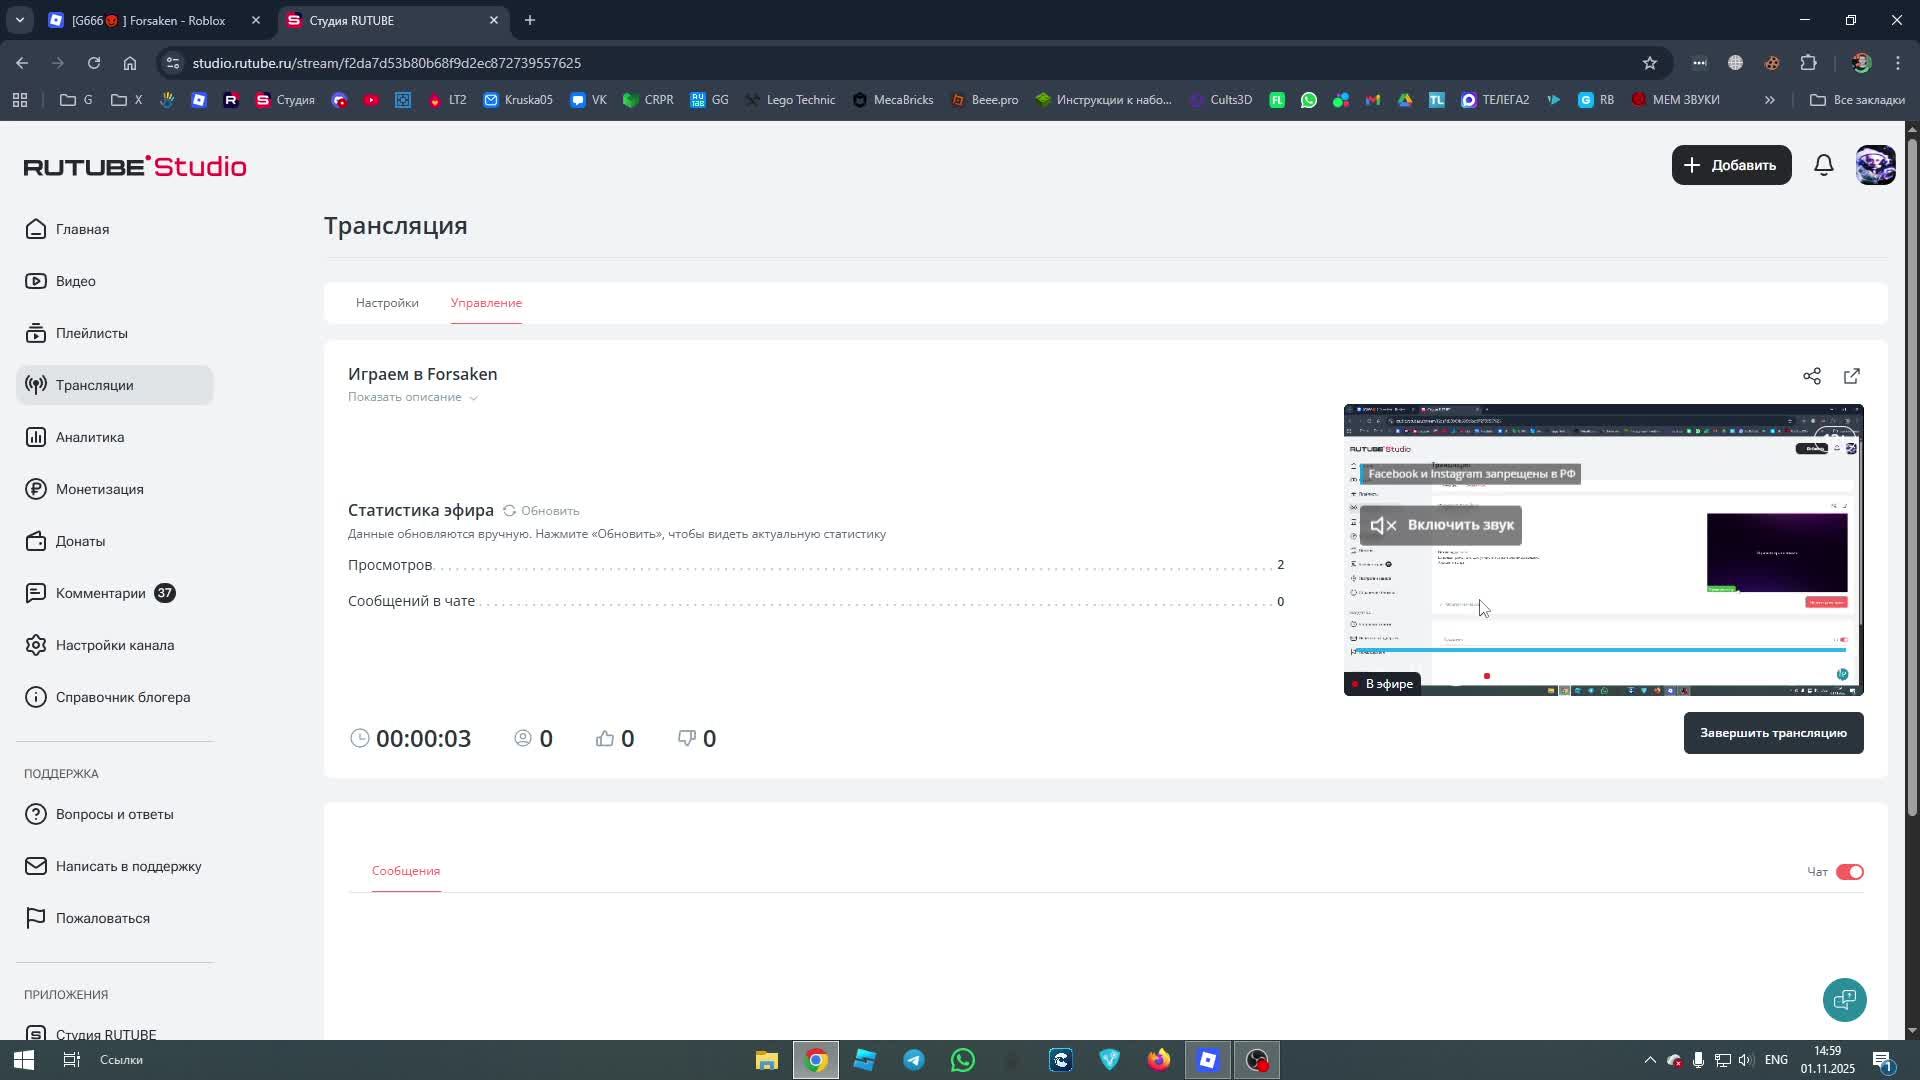The width and height of the screenshot is (1920, 1080).
Task: Open OBS Studio from taskbar
Action: coord(1257,1060)
